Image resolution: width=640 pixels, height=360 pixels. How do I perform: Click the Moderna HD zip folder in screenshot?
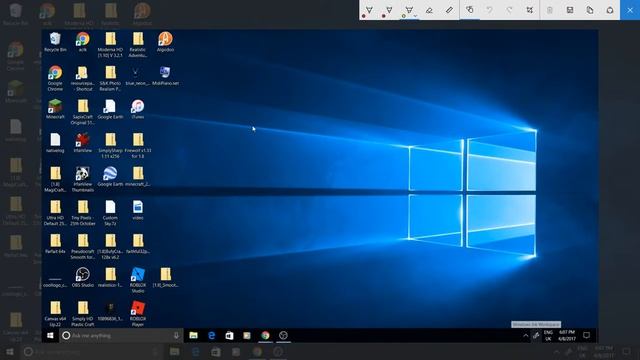(x=110, y=44)
